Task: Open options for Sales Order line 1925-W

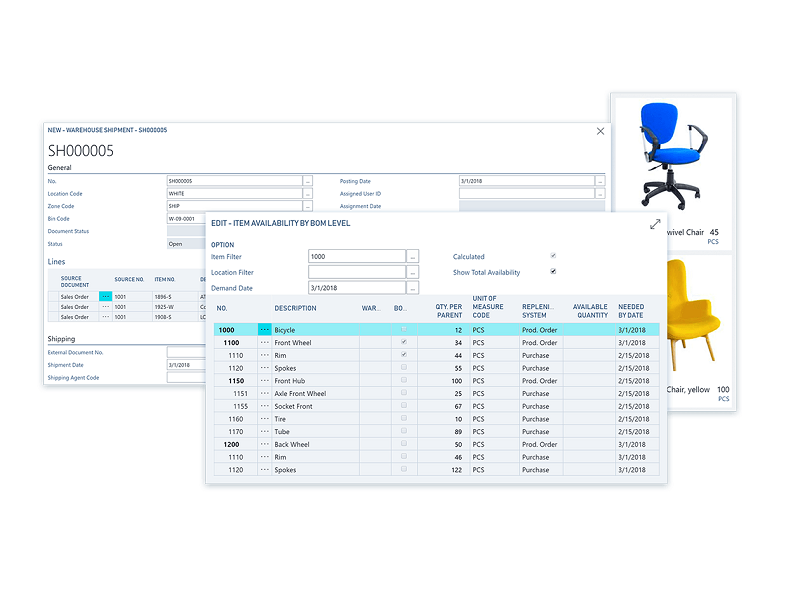Action: coord(106,307)
